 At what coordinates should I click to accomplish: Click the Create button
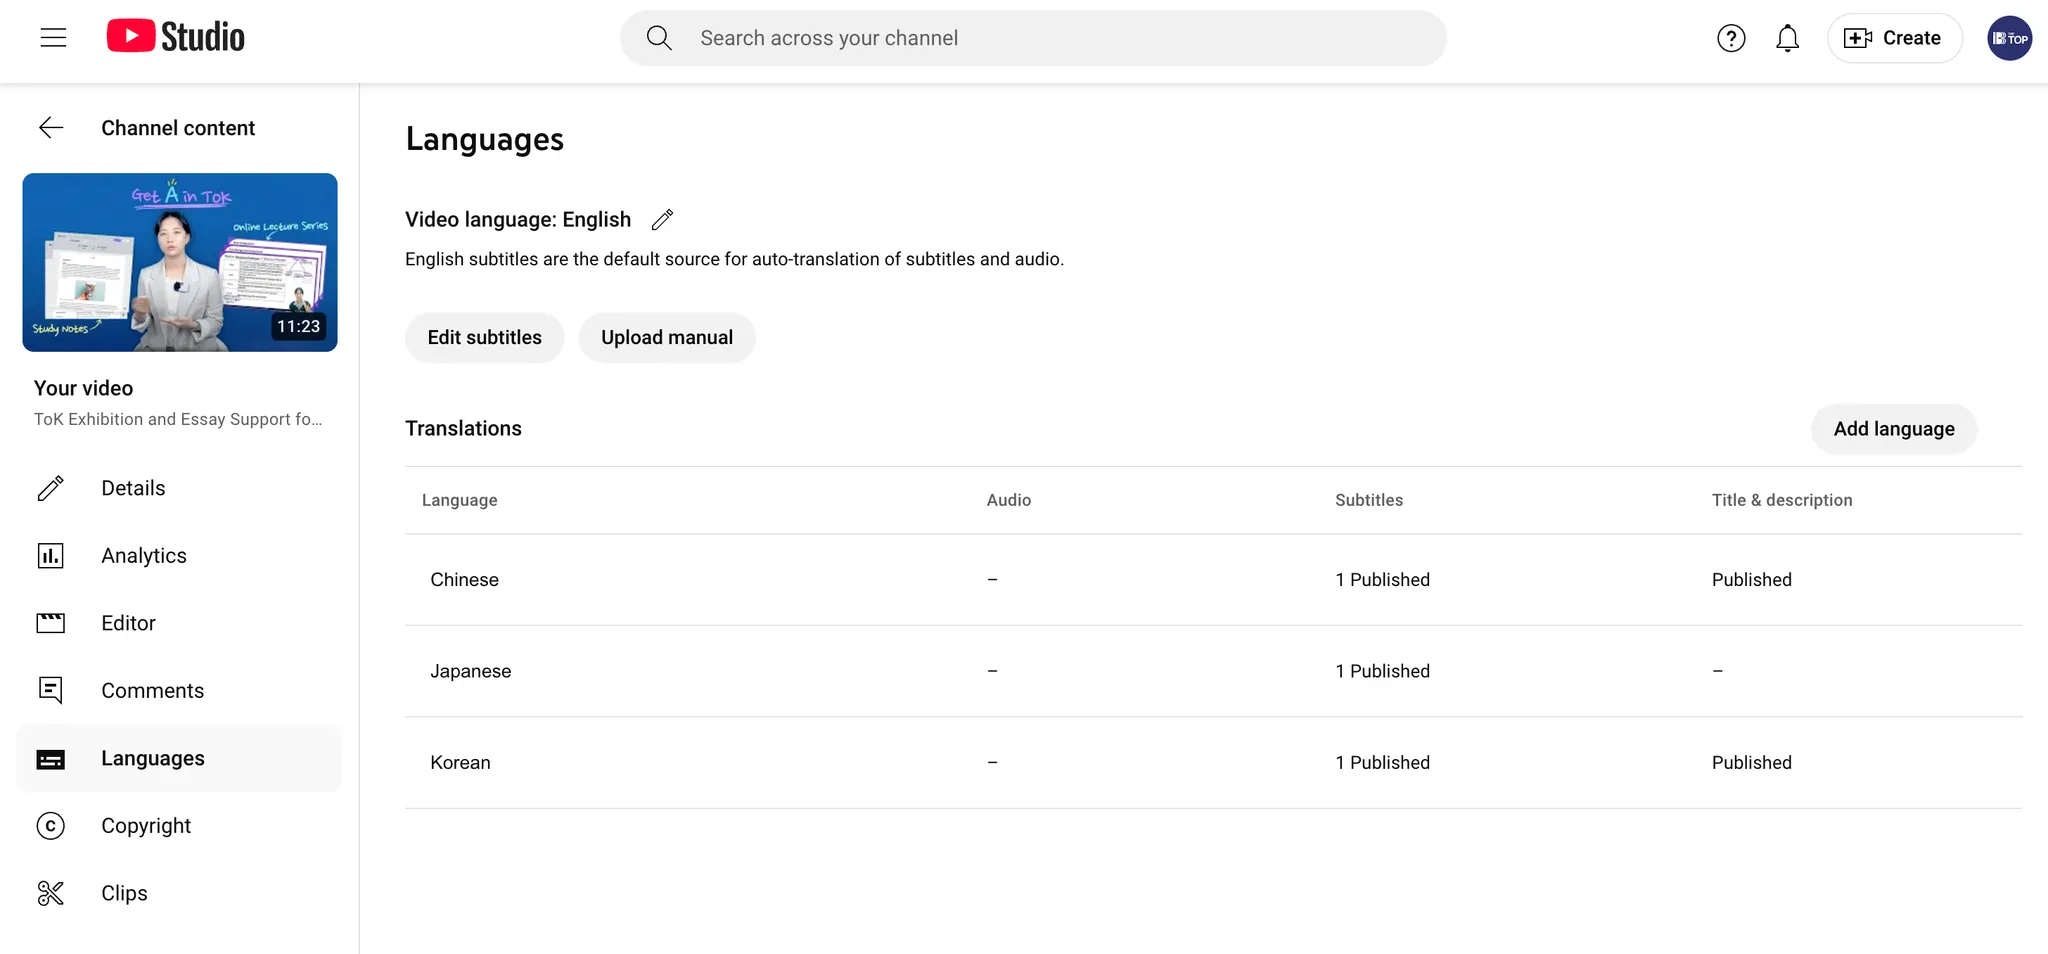(1893, 38)
